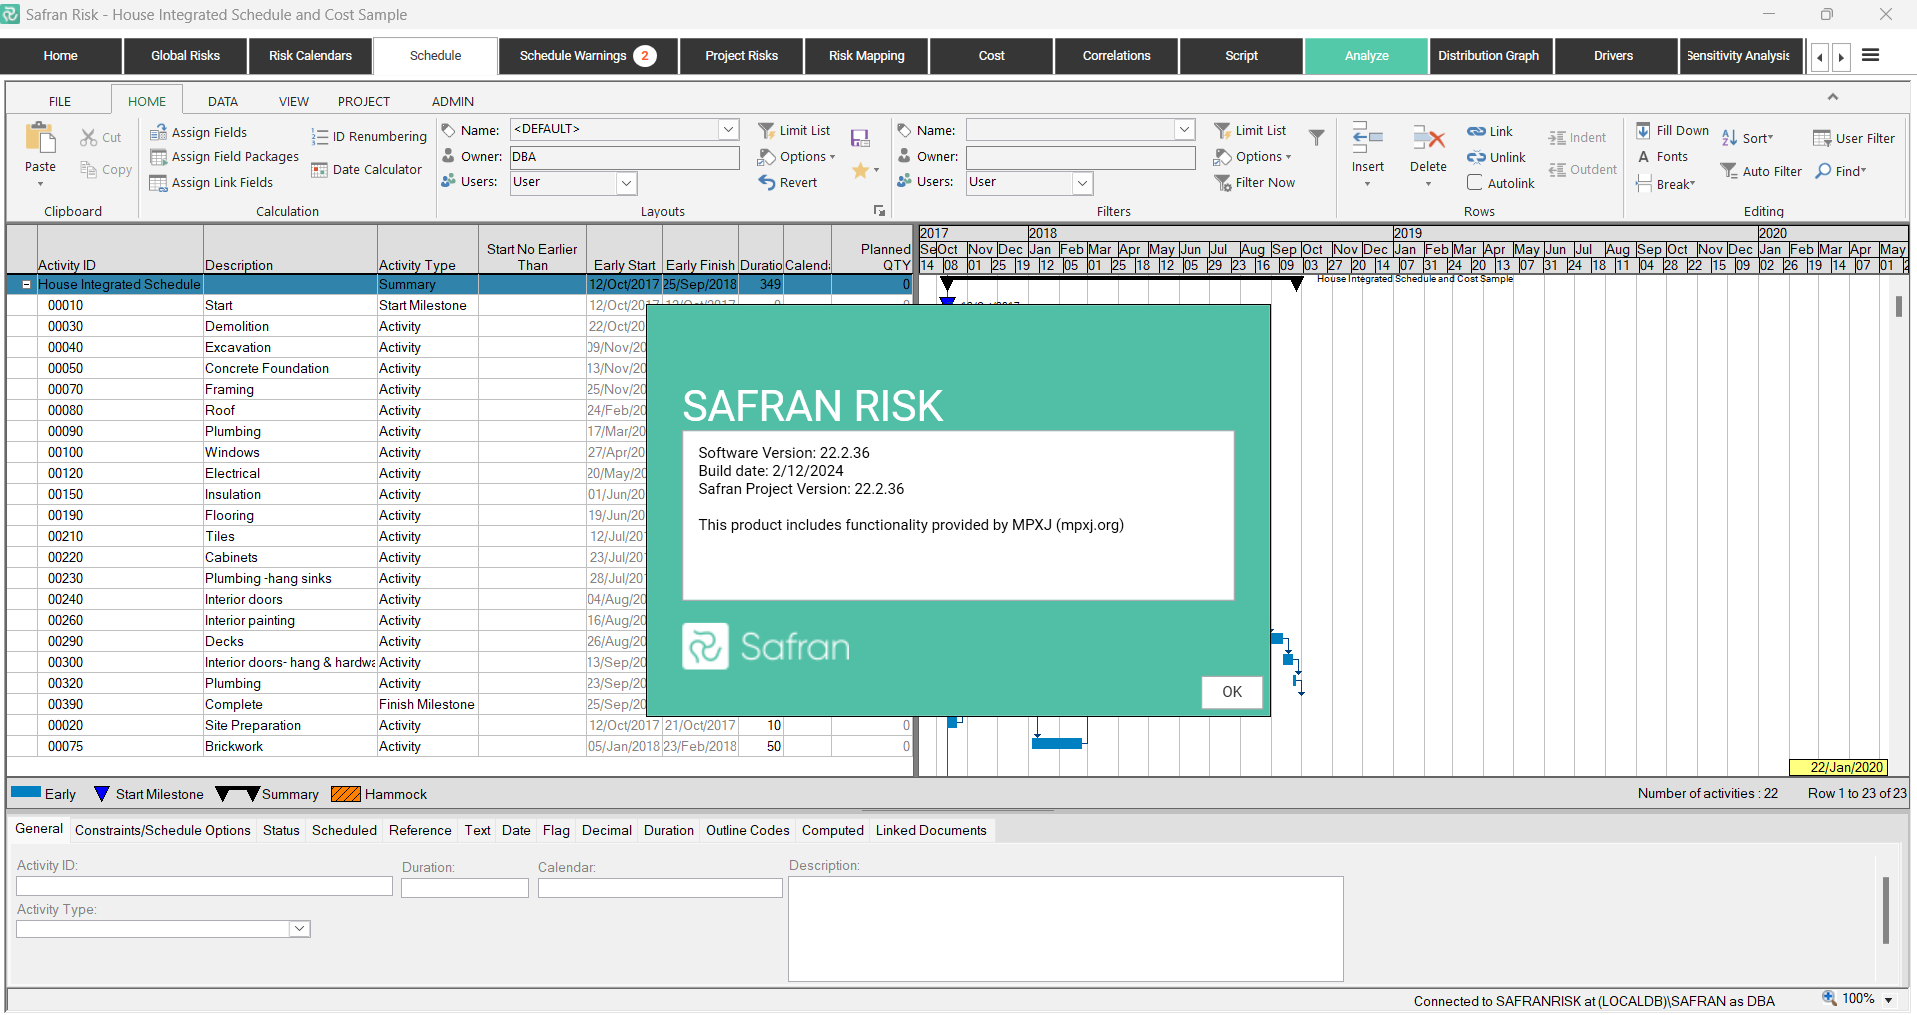This screenshot has height=1015, width=1917.
Task: Open Assign Link Fields tool
Action: click(211, 183)
